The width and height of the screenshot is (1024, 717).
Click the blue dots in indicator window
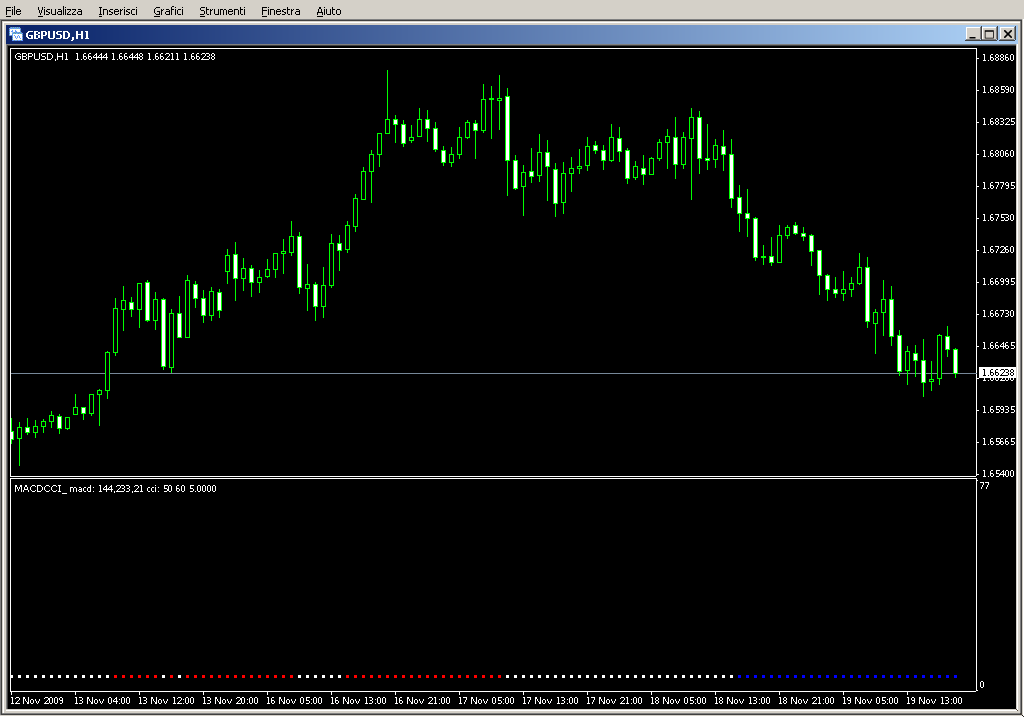(848, 676)
